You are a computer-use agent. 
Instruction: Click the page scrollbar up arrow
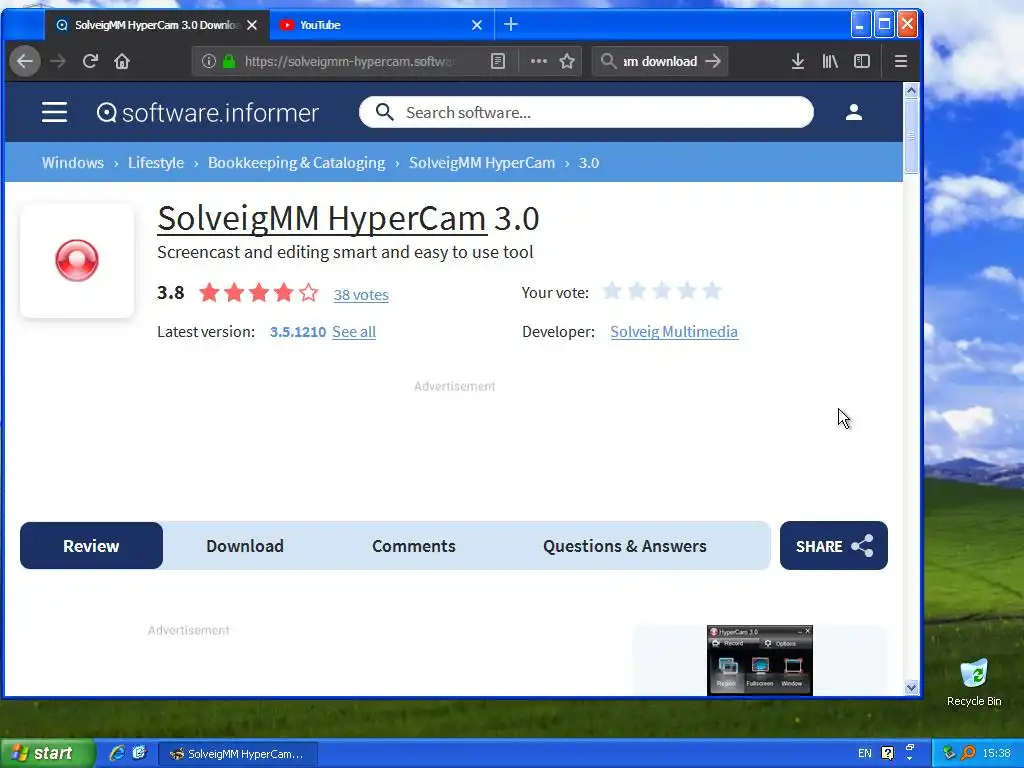[912, 91]
